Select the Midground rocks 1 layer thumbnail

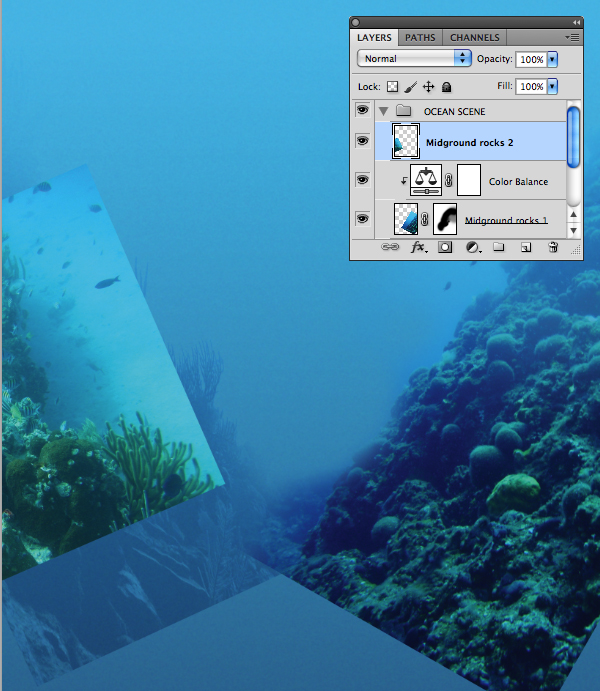coord(406,219)
